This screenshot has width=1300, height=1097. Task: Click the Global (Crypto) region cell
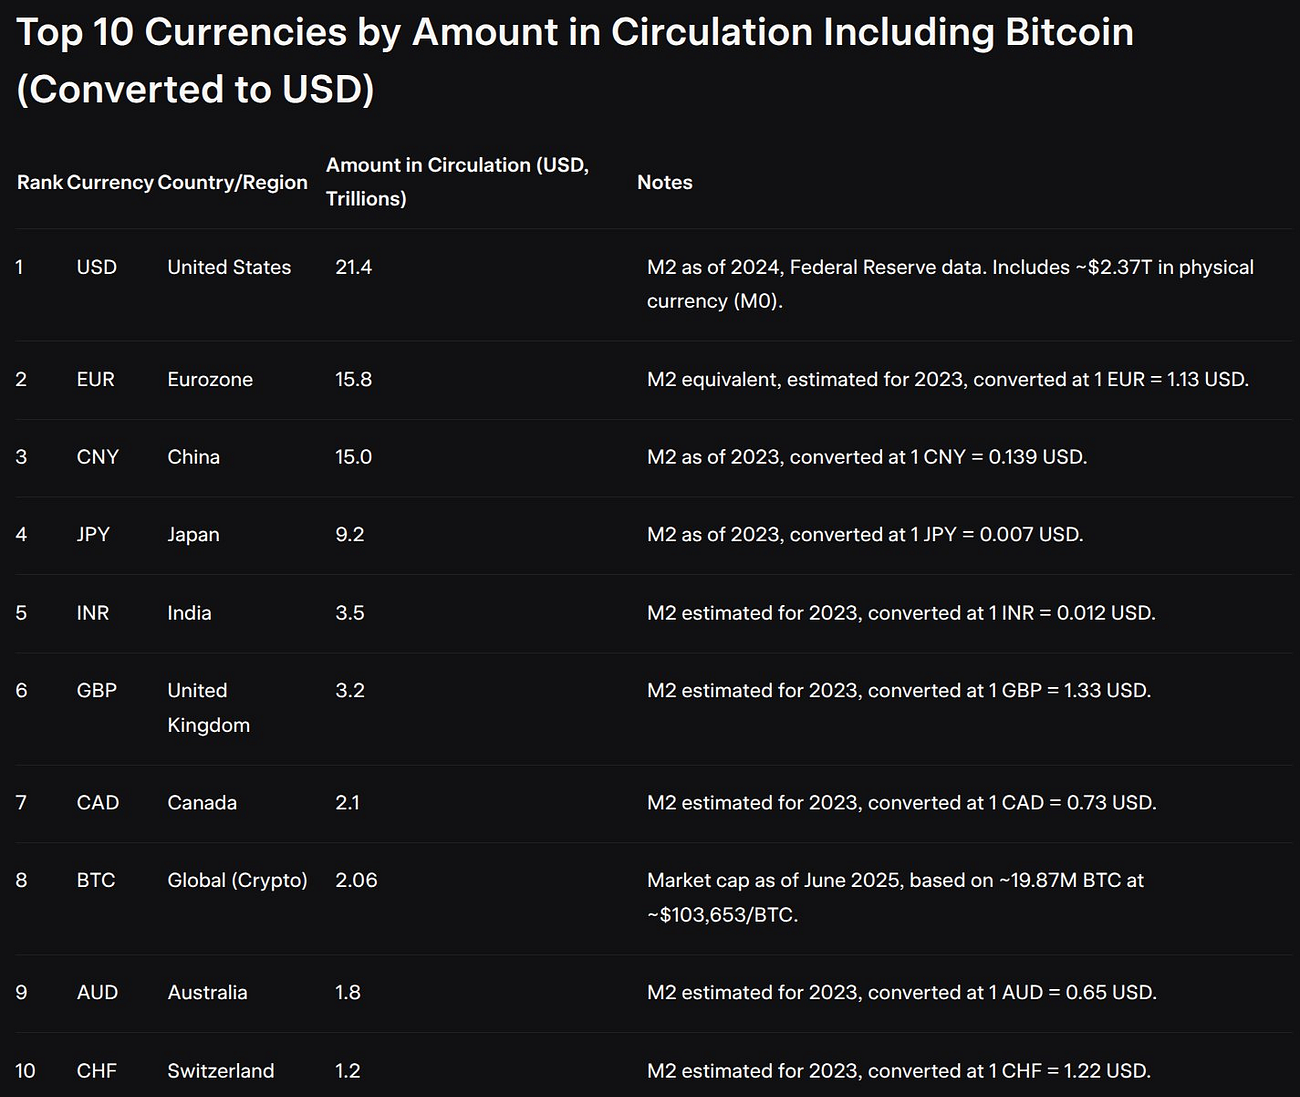tap(237, 880)
